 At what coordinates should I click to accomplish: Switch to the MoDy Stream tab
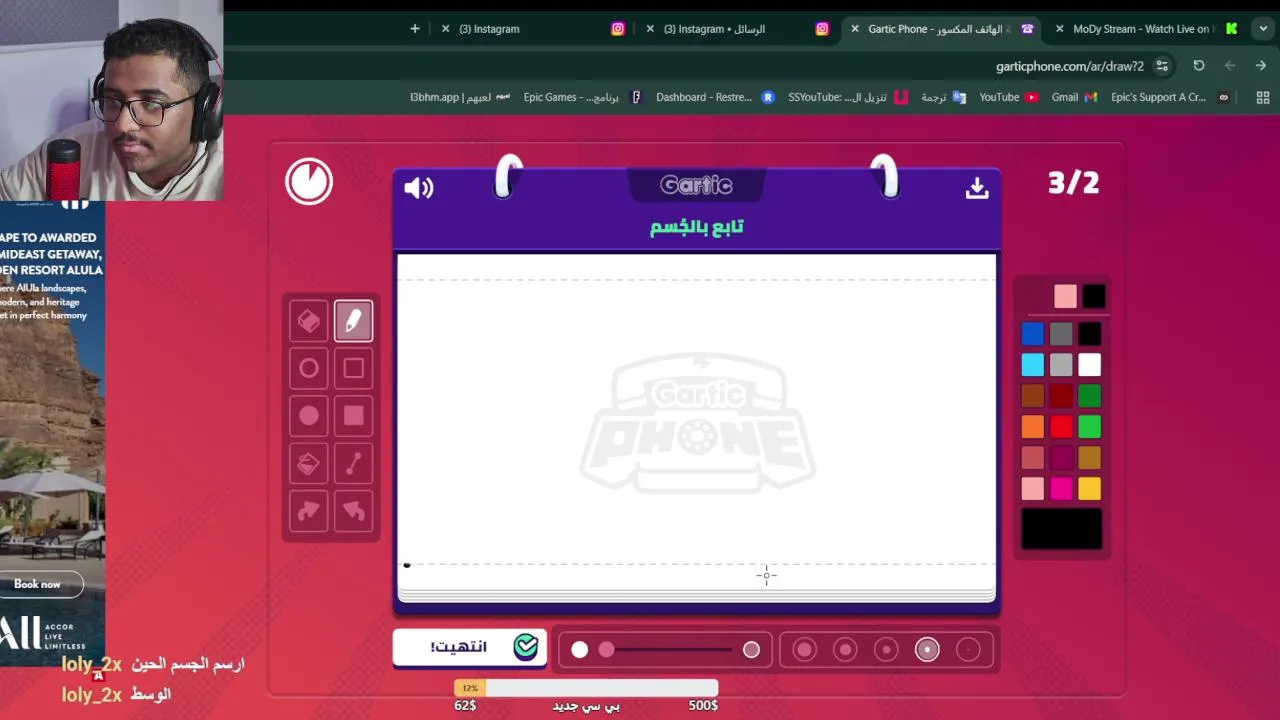coord(1146,29)
